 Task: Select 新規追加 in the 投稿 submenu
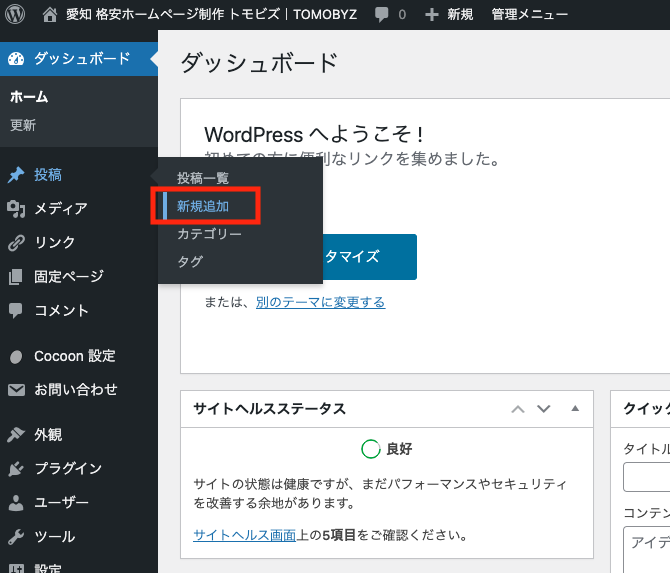[x=203, y=206]
